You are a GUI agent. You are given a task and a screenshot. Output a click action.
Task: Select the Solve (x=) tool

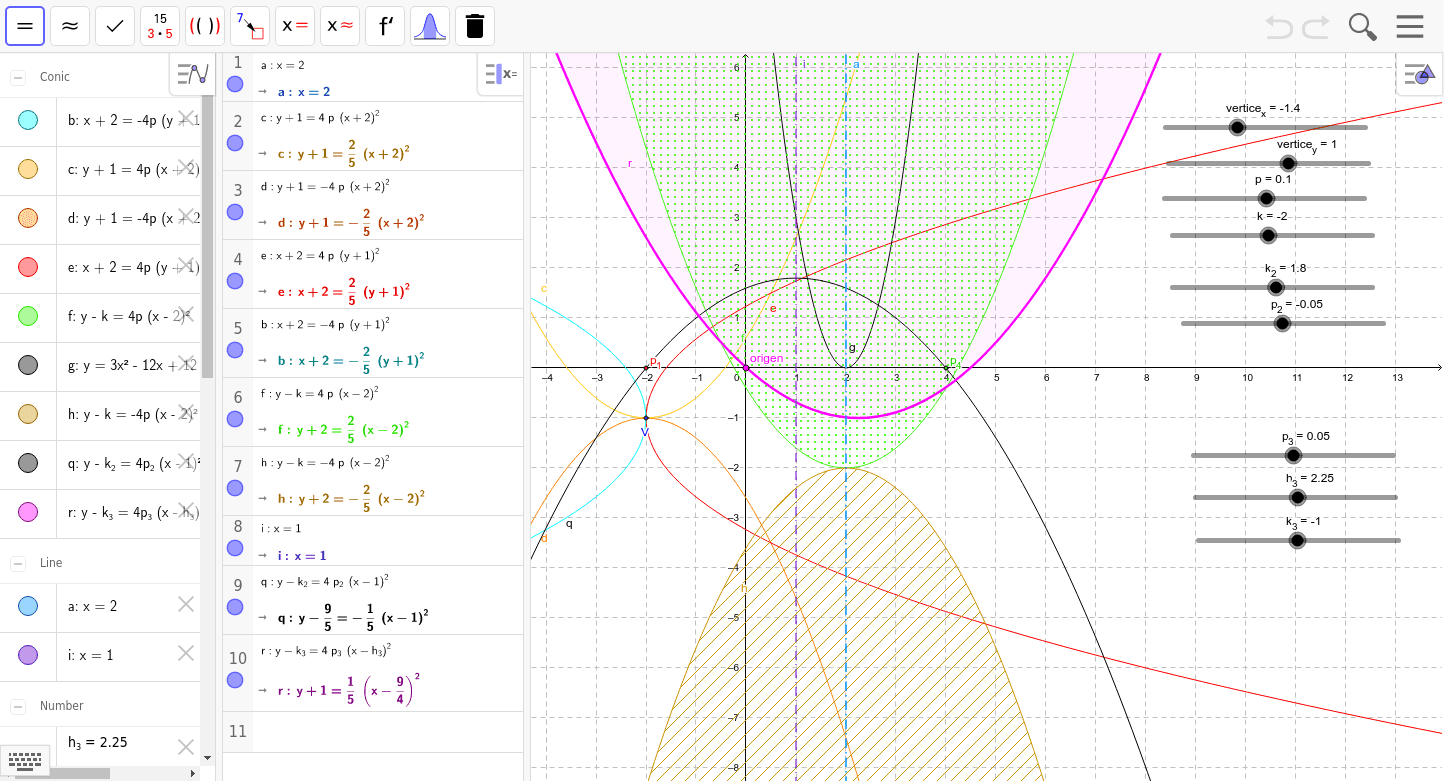pyautogui.click(x=295, y=26)
